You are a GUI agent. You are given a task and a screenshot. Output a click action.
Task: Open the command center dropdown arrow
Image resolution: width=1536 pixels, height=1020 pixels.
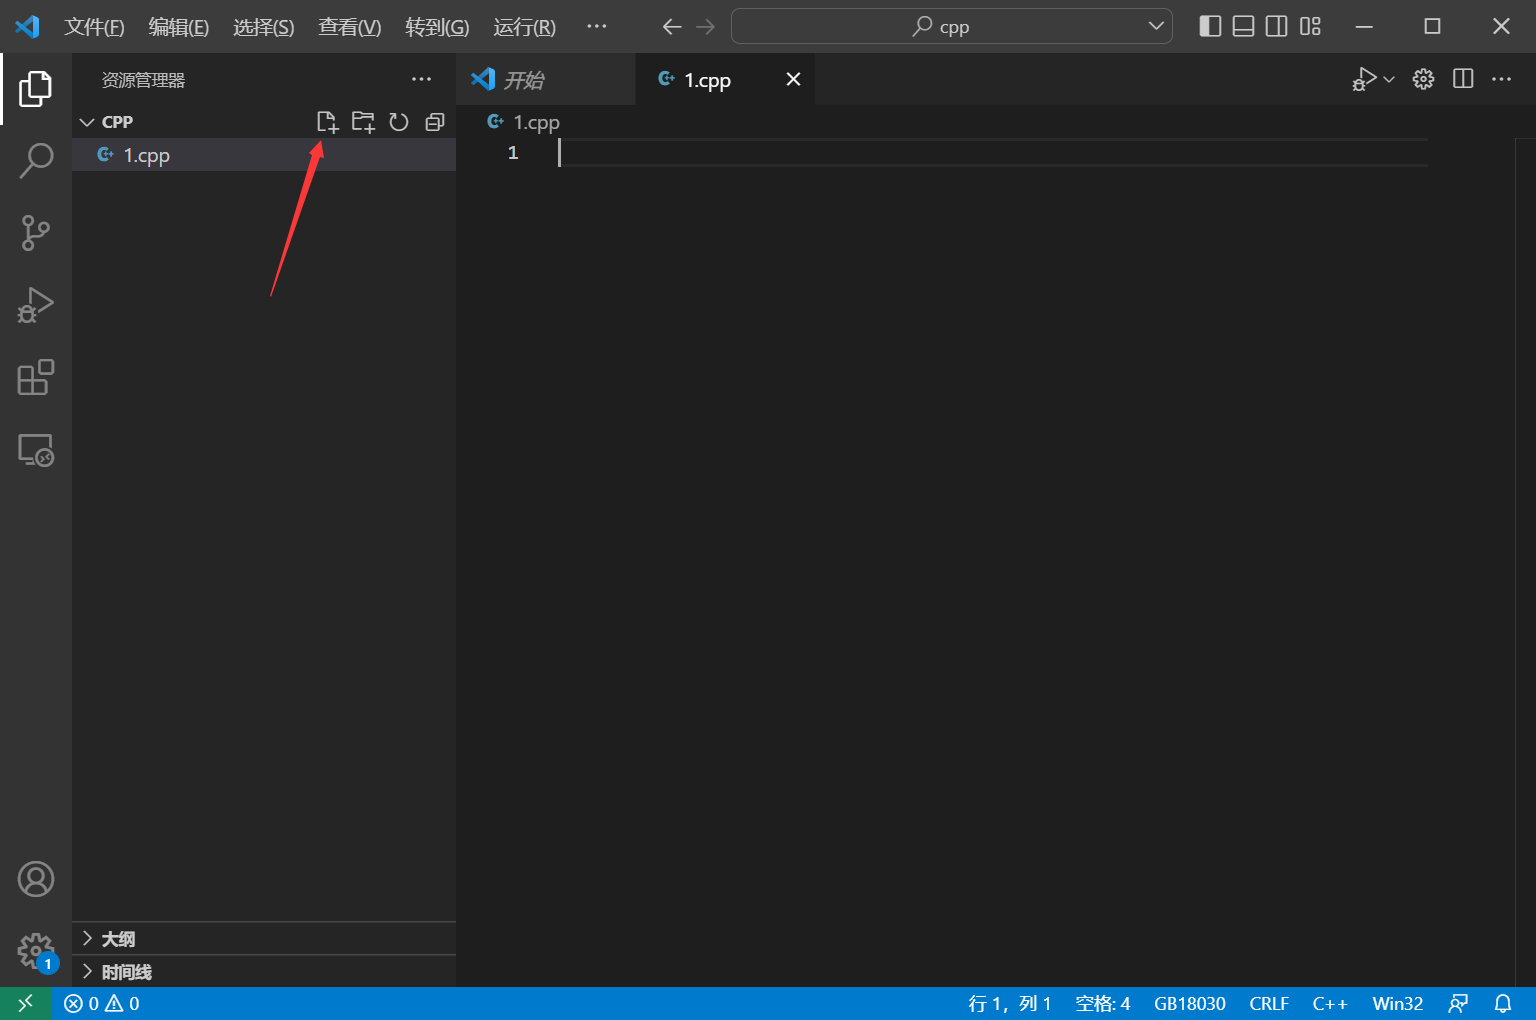pyautogui.click(x=1156, y=26)
